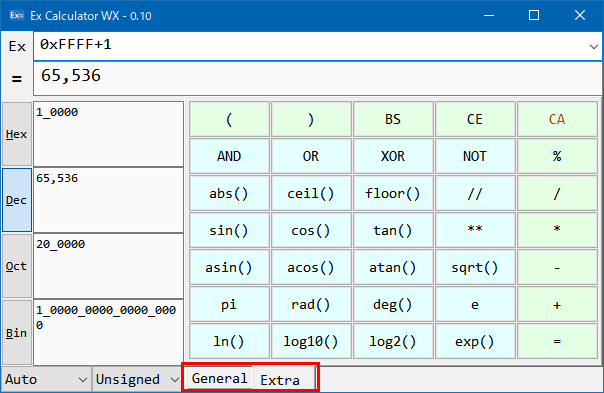Insert the AND operator
The width and height of the screenshot is (604, 393).
(x=229, y=156)
